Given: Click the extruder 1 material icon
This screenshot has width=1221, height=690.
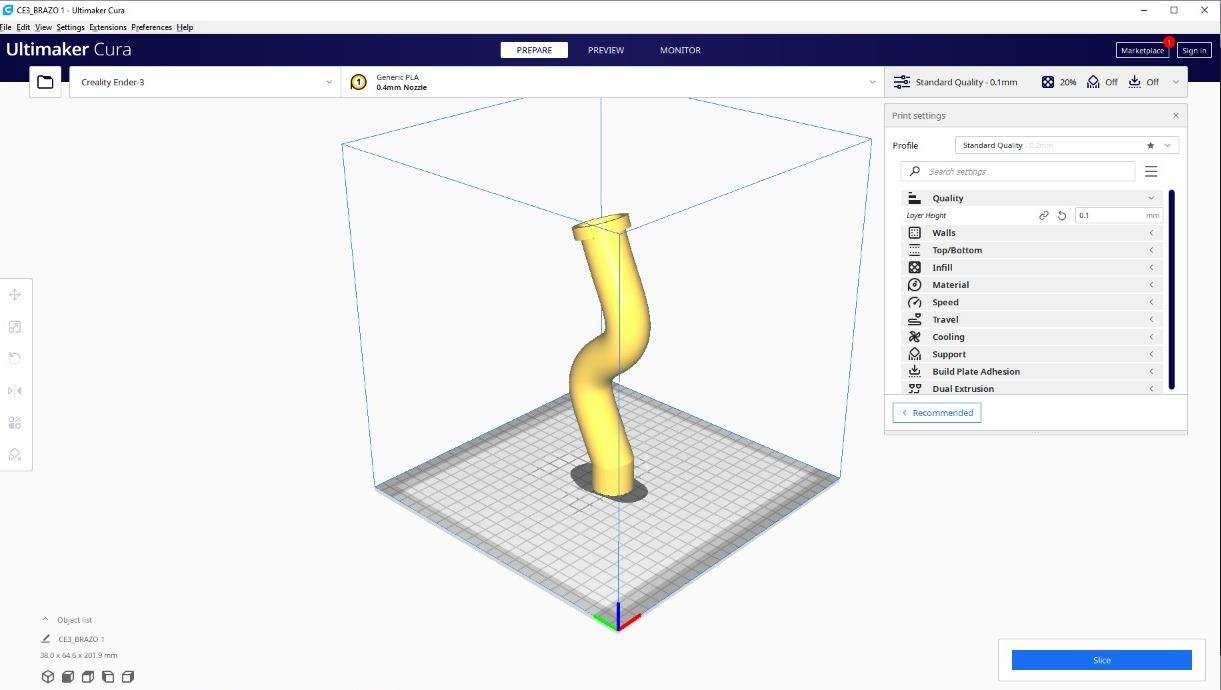Looking at the screenshot, I should [358, 82].
